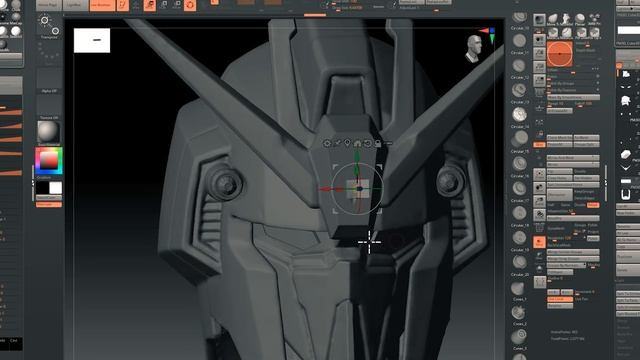Select the Move Topological brush icon
Screen dimensions: 640x360
click(552, 19)
